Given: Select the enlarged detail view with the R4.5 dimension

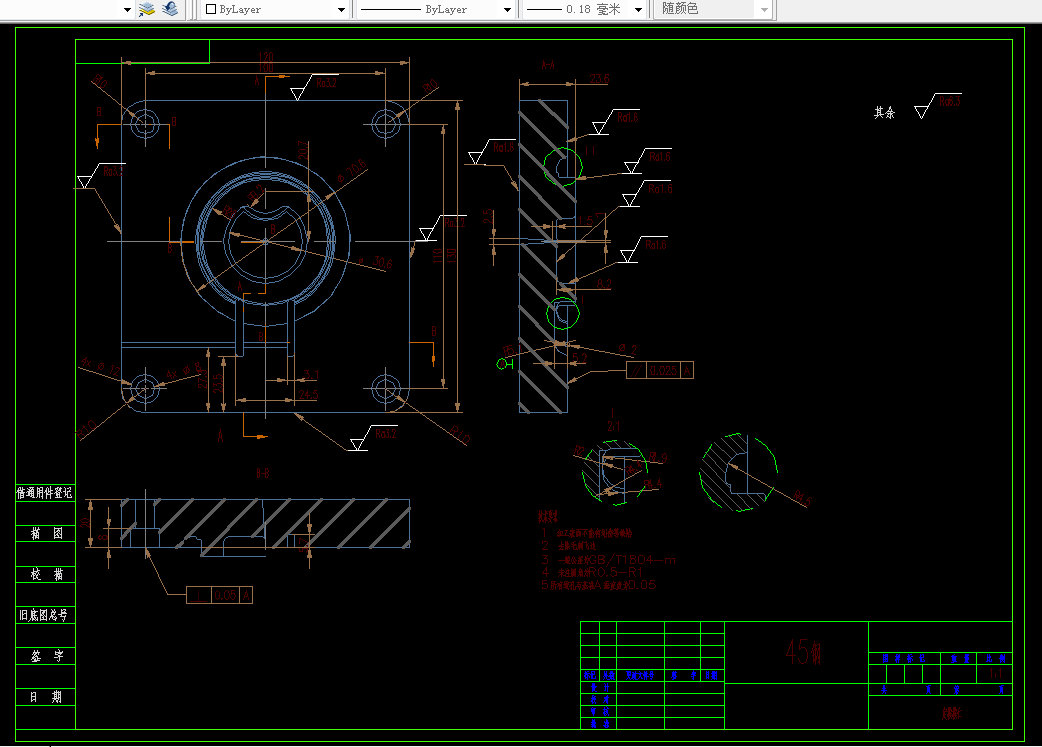Looking at the screenshot, I should 738,473.
